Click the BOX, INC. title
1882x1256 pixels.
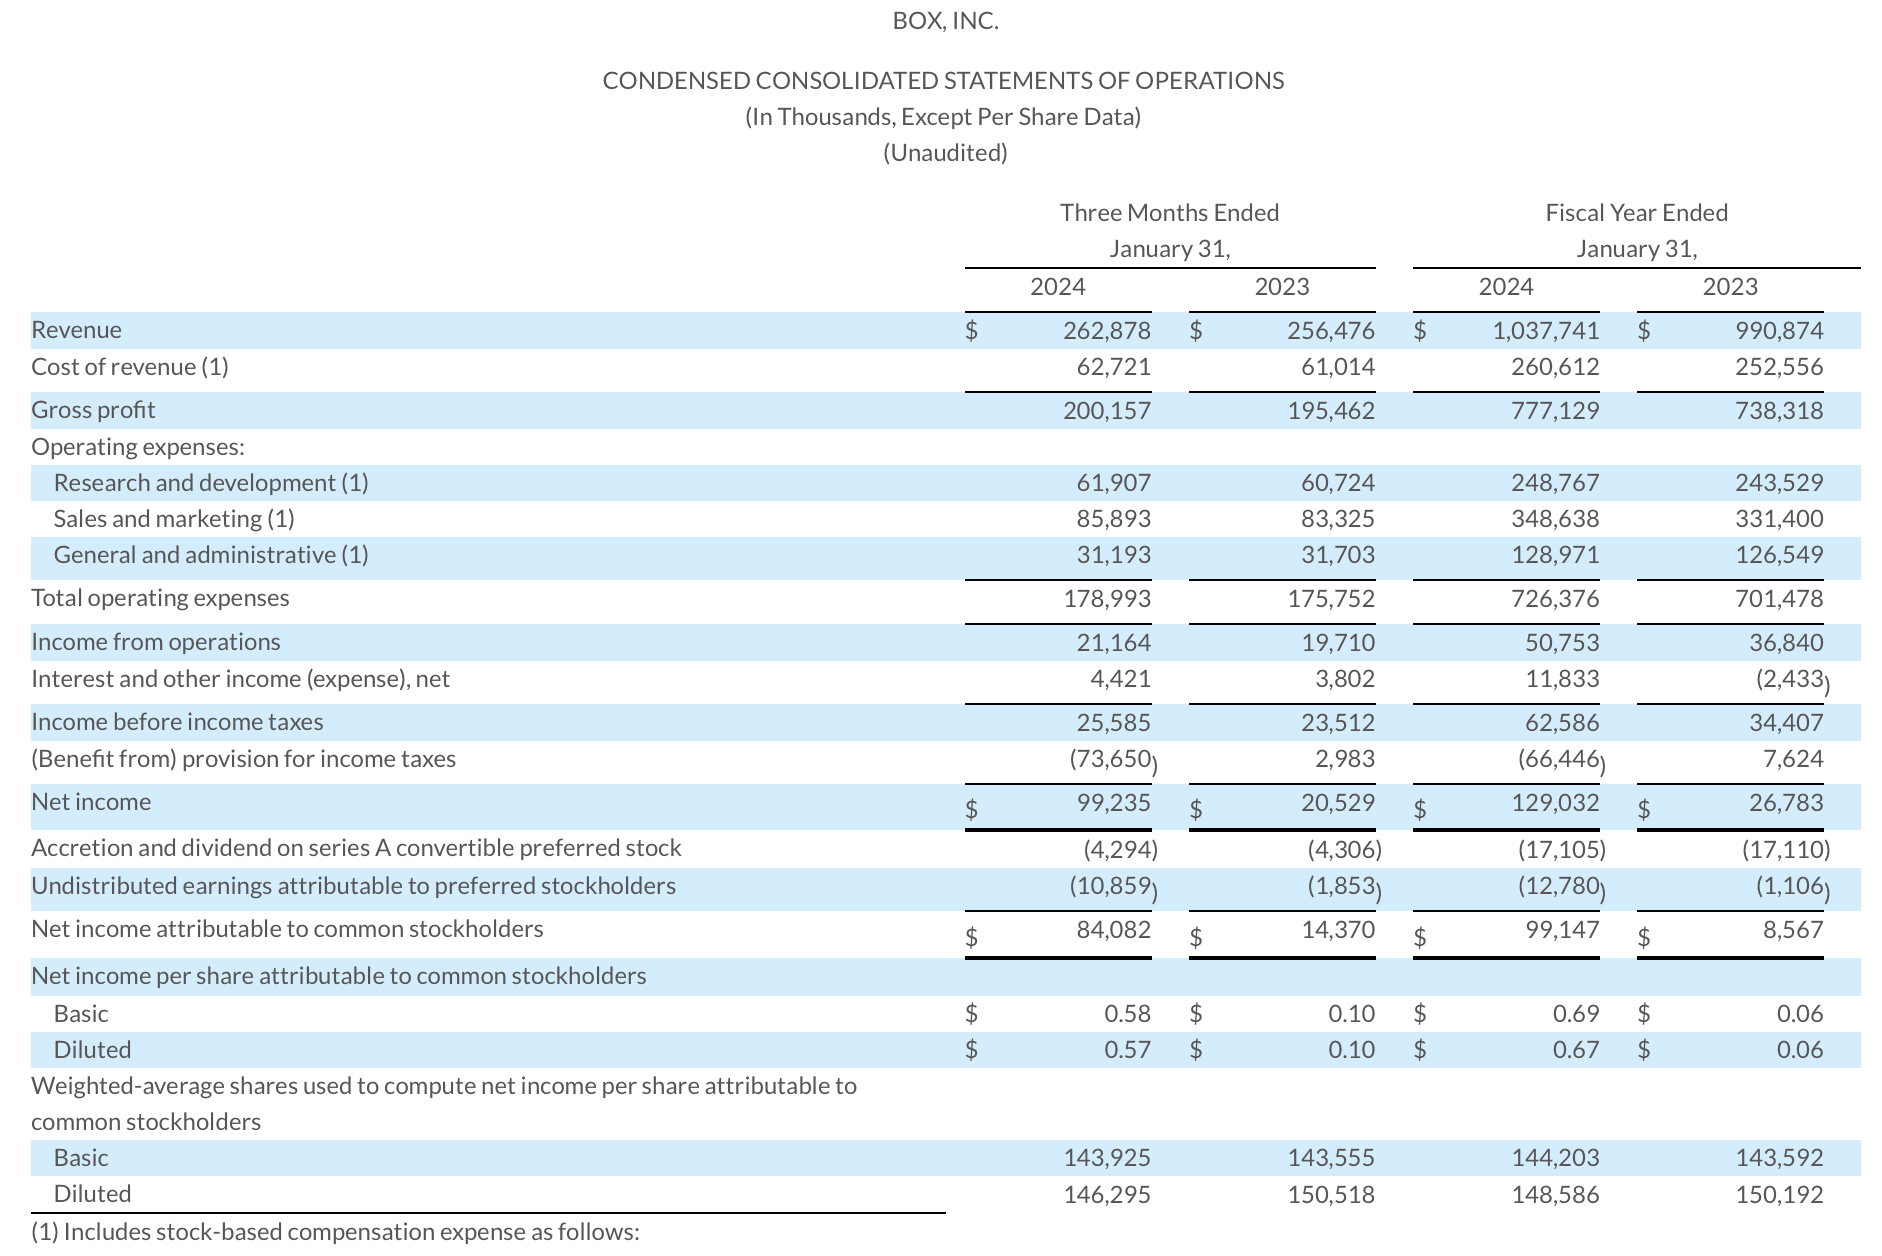945,21
